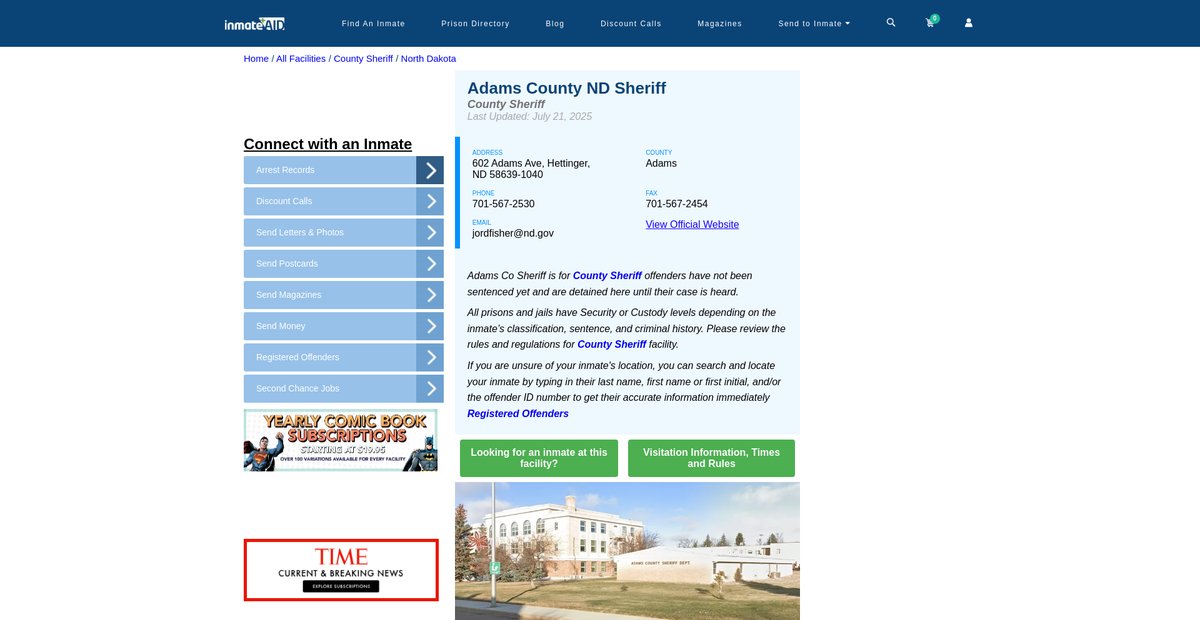This screenshot has width=1200, height=620.
Task: Open Discount Calls in top navigation
Action: point(631,23)
